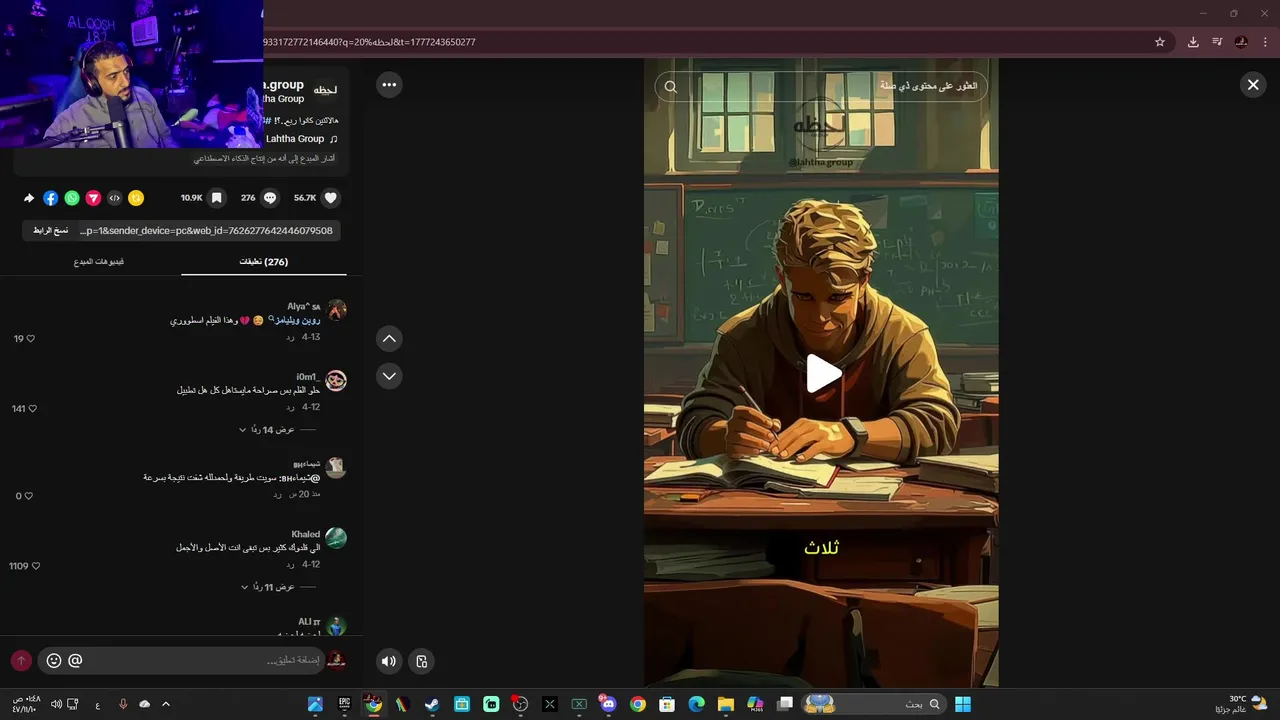Open comments via speech bubble icon

coord(269,198)
